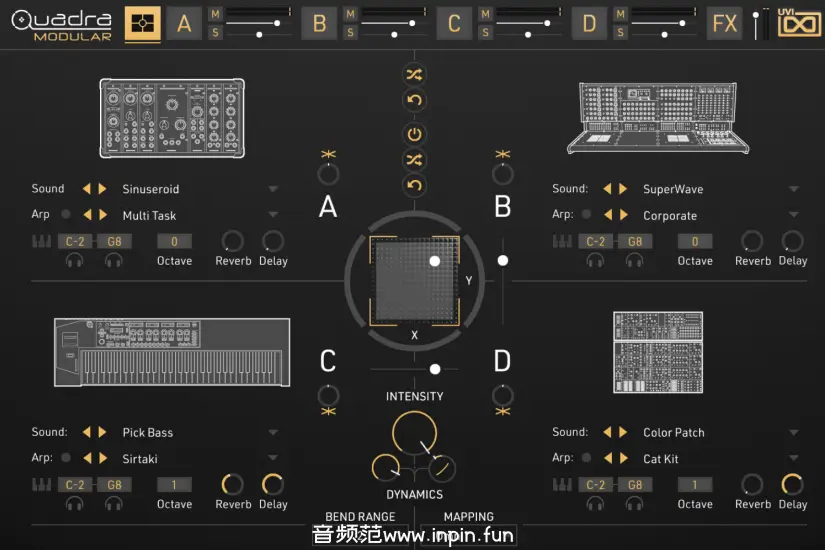The width and height of the screenshot is (825, 550).
Task: Mute layer D with M button
Action: point(620,14)
